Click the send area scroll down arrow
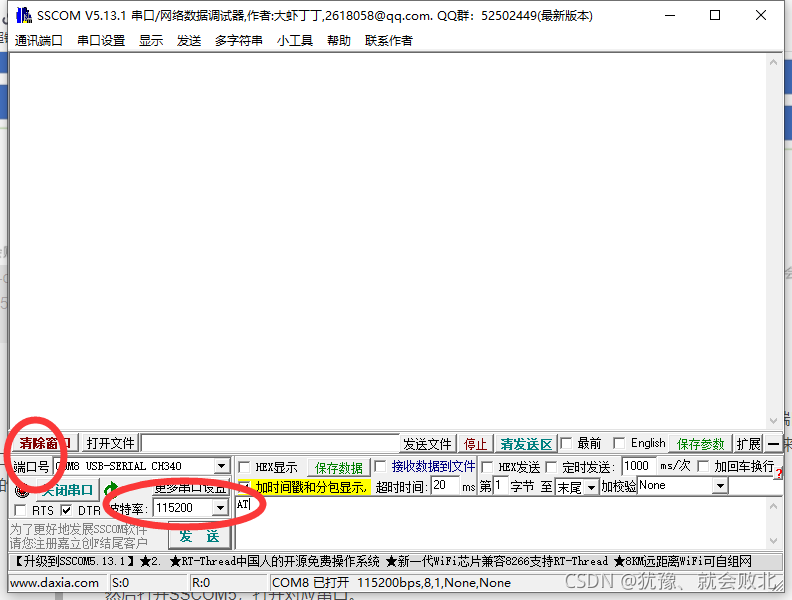792x600 pixels. [x=773, y=541]
